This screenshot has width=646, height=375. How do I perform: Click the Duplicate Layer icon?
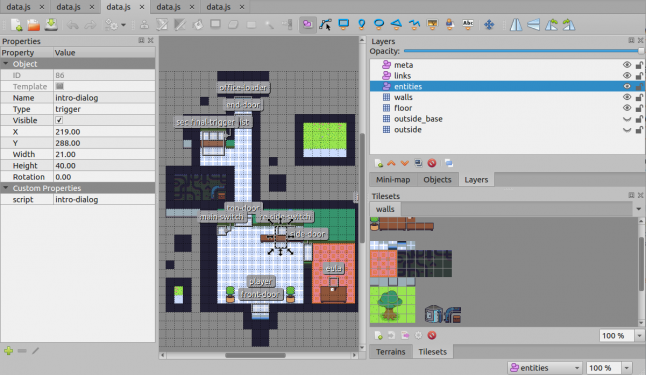[x=418, y=163]
